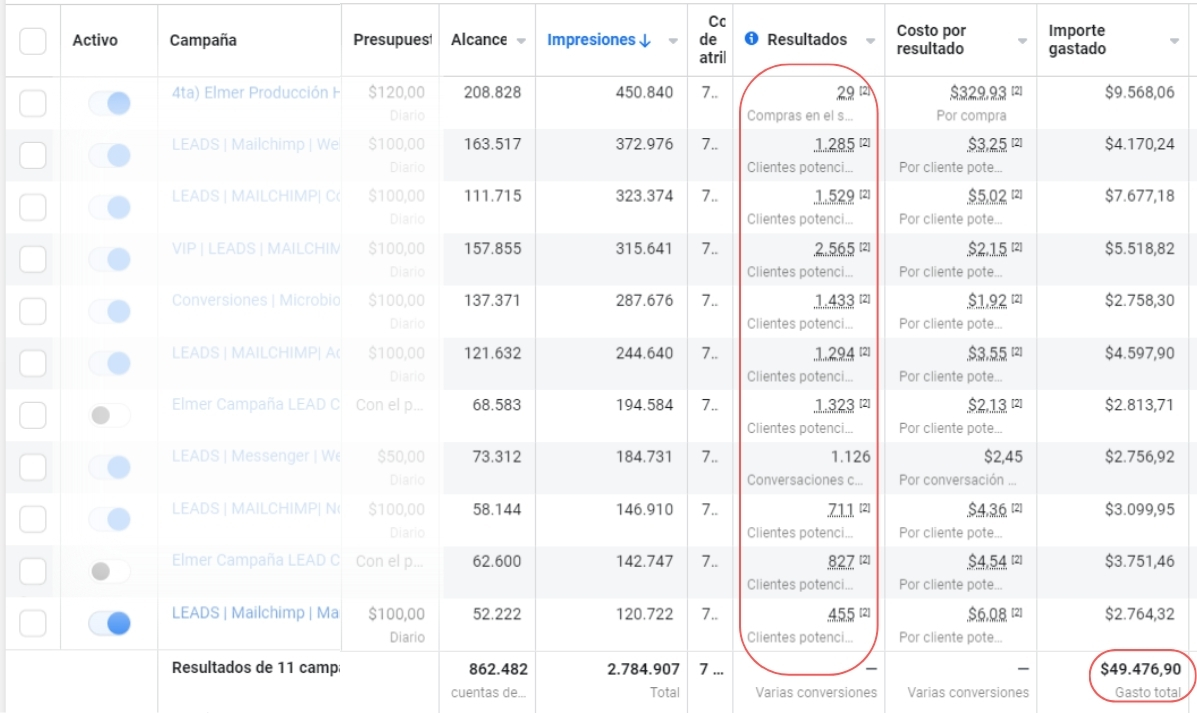1197x713 pixels.
Task: Click the info icon beside Resultados header
Action: tap(752, 40)
